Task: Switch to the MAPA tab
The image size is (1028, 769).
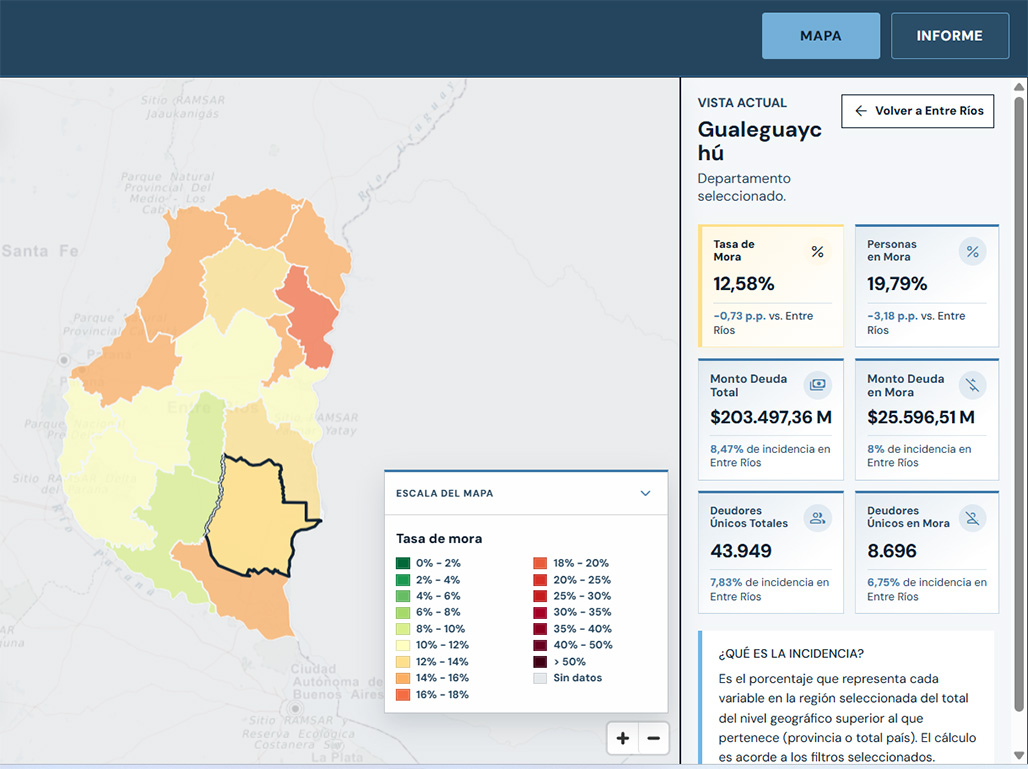Action: coord(821,36)
